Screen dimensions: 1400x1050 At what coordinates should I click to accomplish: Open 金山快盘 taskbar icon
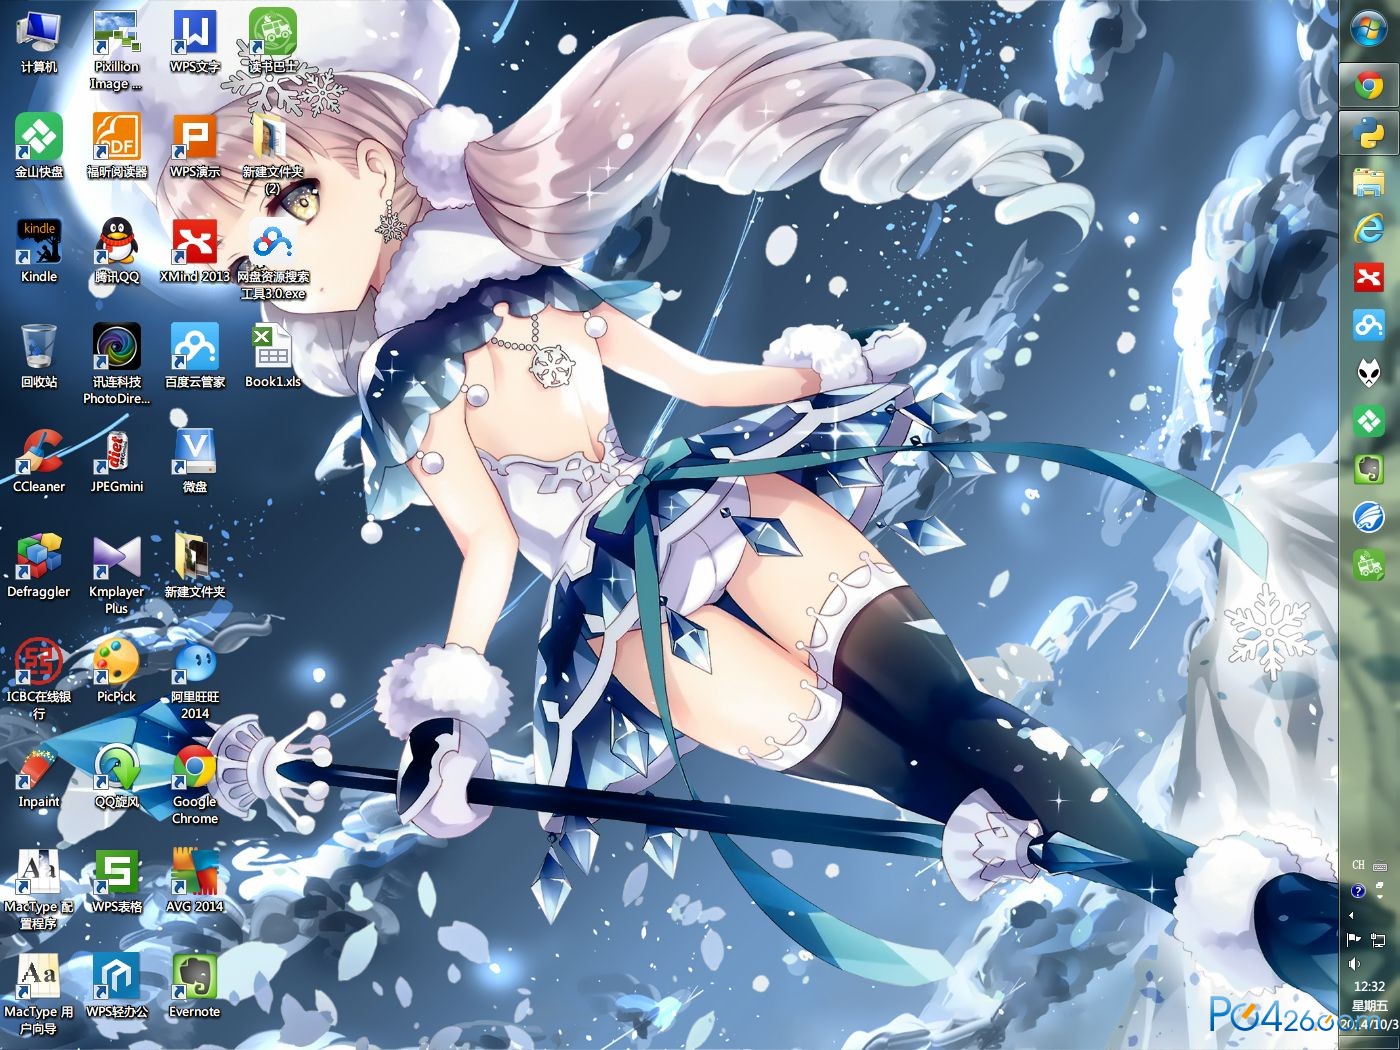click(x=1369, y=421)
